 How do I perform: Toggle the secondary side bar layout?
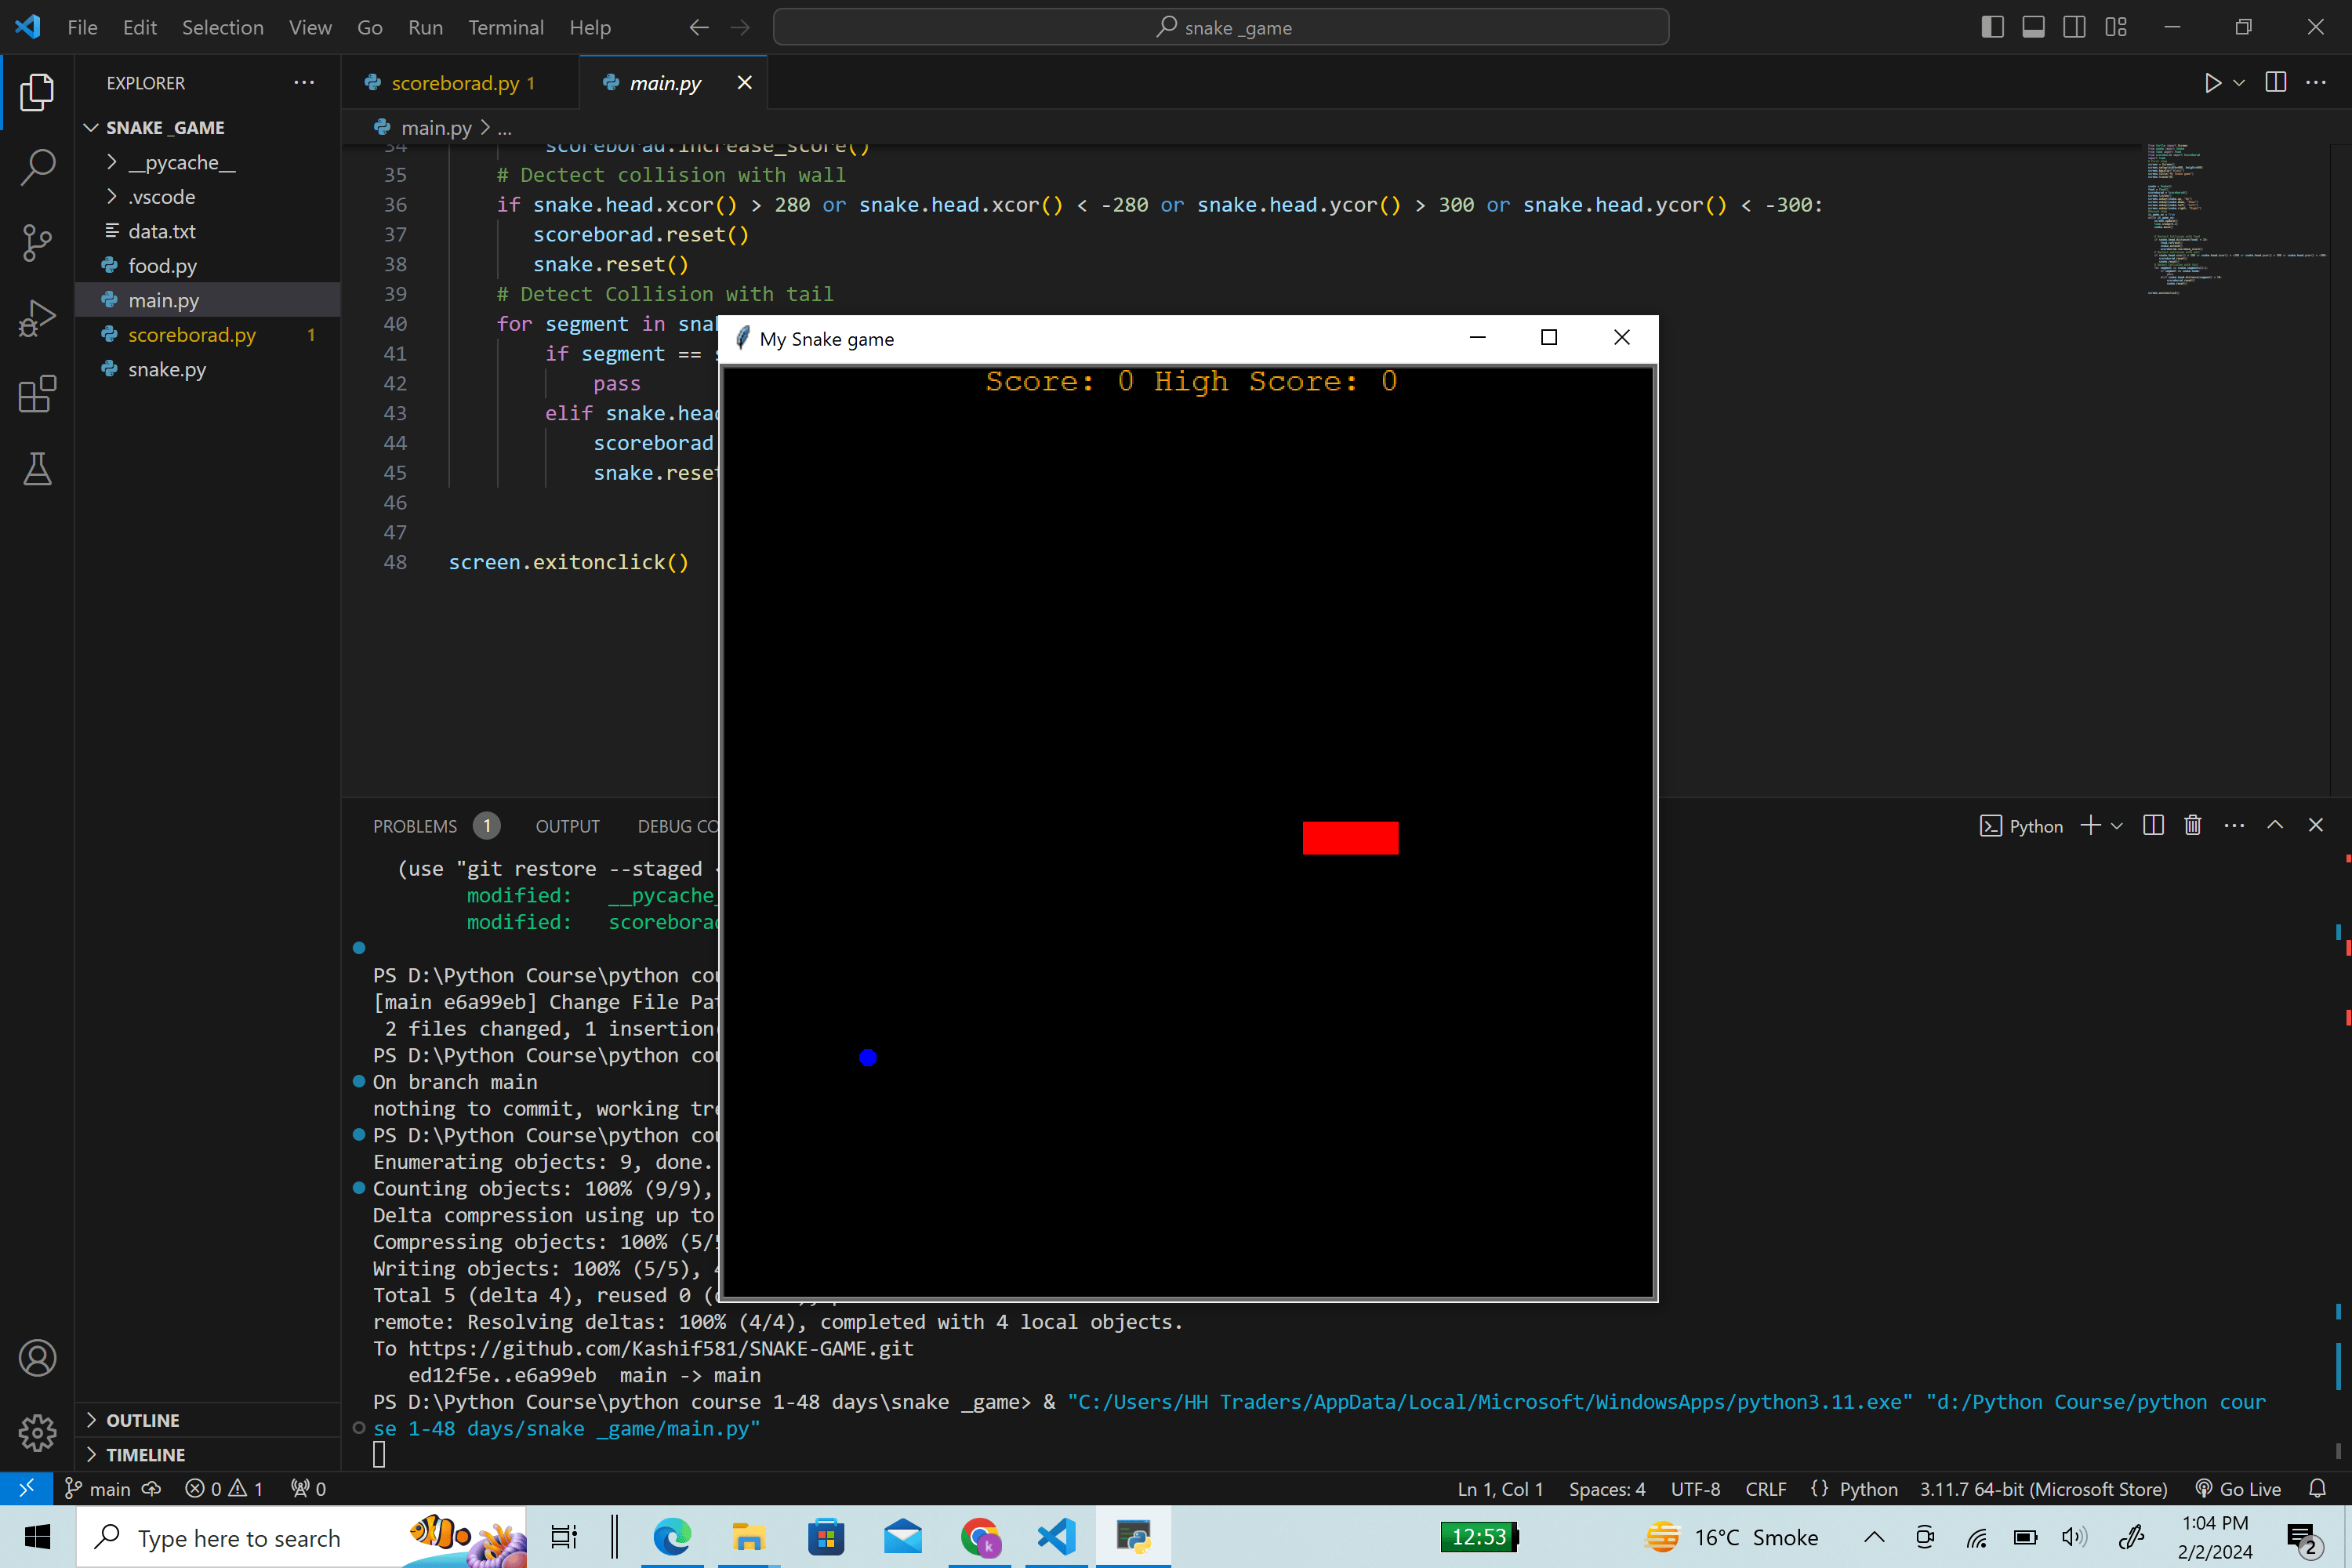pyautogui.click(x=2074, y=27)
